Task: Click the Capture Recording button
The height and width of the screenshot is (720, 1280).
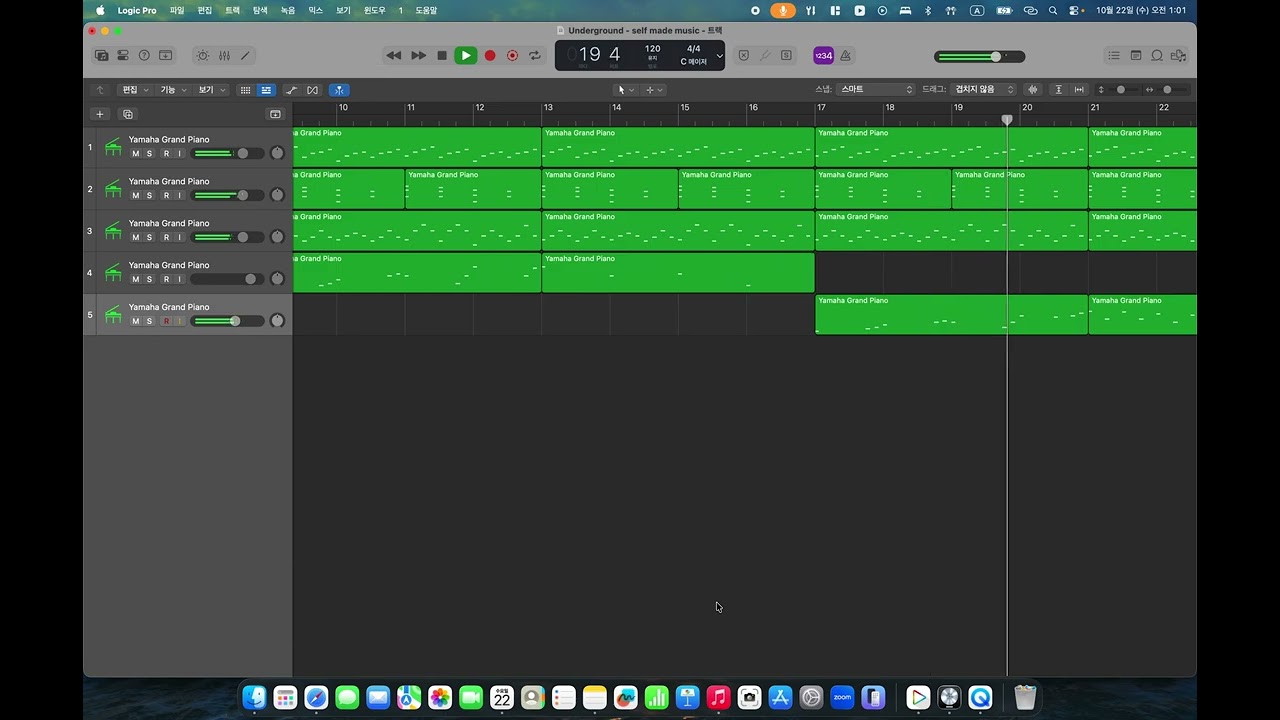Action: (x=512, y=56)
